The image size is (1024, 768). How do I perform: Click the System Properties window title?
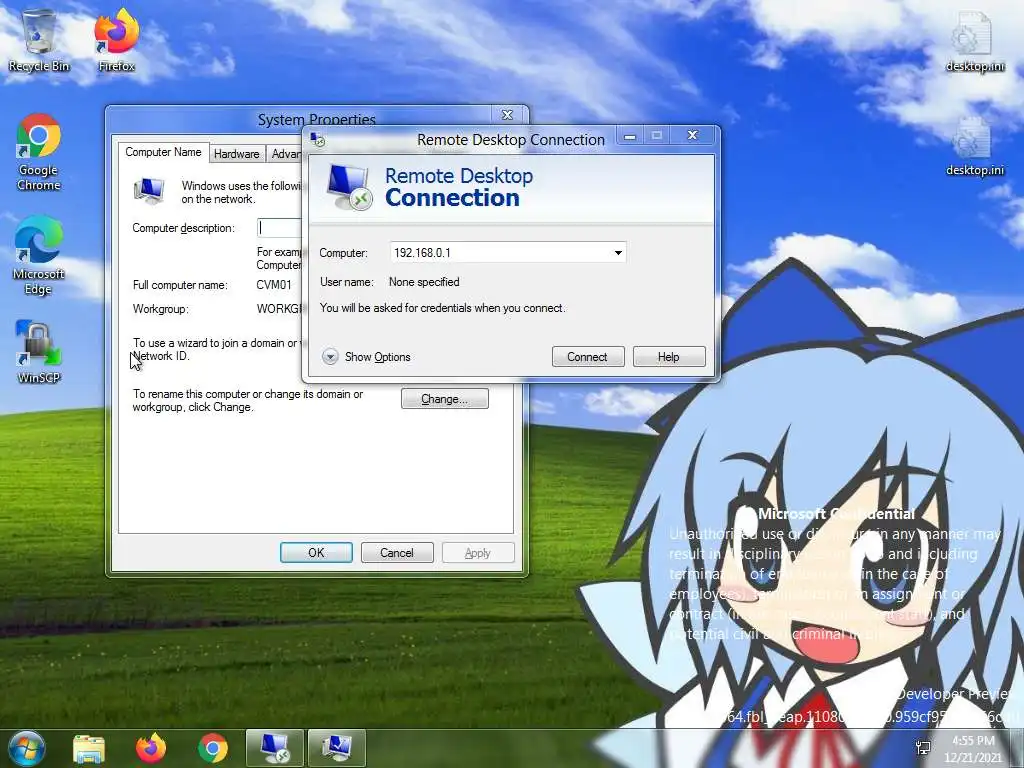pyautogui.click(x=317, y=119)
